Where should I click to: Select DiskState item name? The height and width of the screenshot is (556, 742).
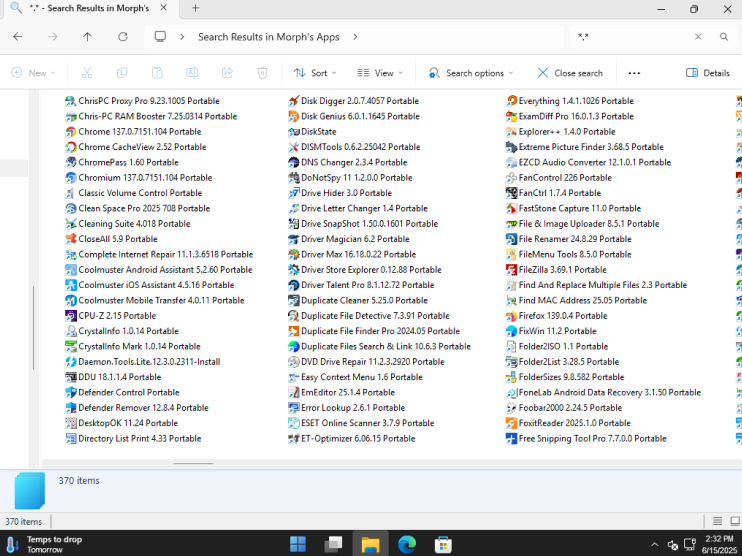318,132
